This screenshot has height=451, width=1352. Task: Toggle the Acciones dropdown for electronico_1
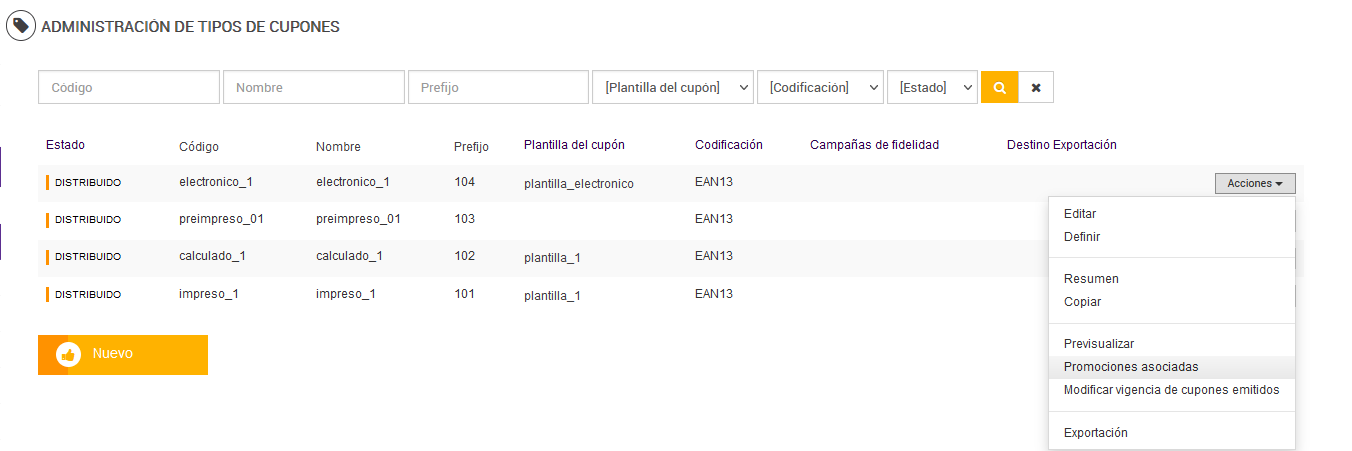(x=1254, y=183)
